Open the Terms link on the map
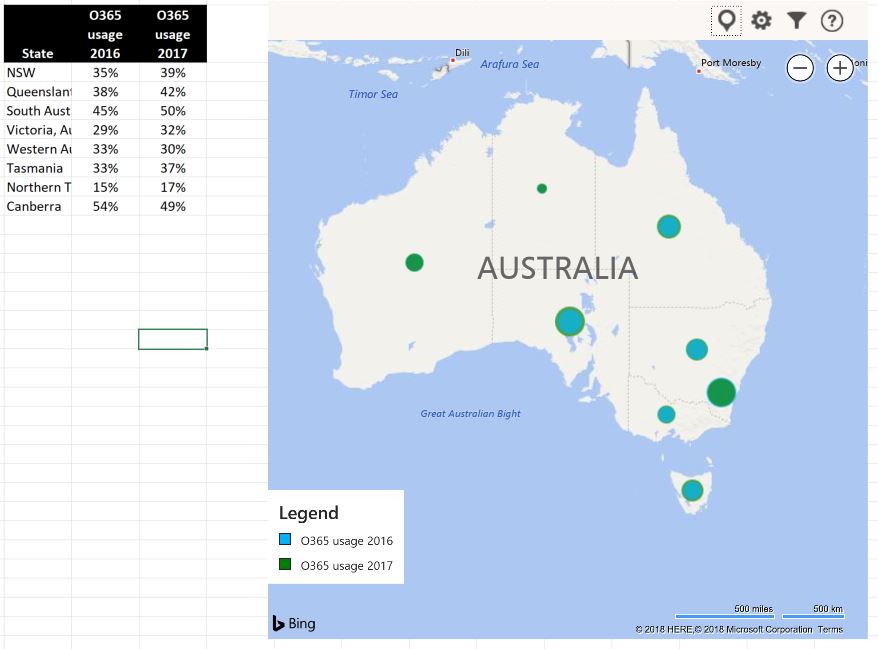 click(830, 629)
